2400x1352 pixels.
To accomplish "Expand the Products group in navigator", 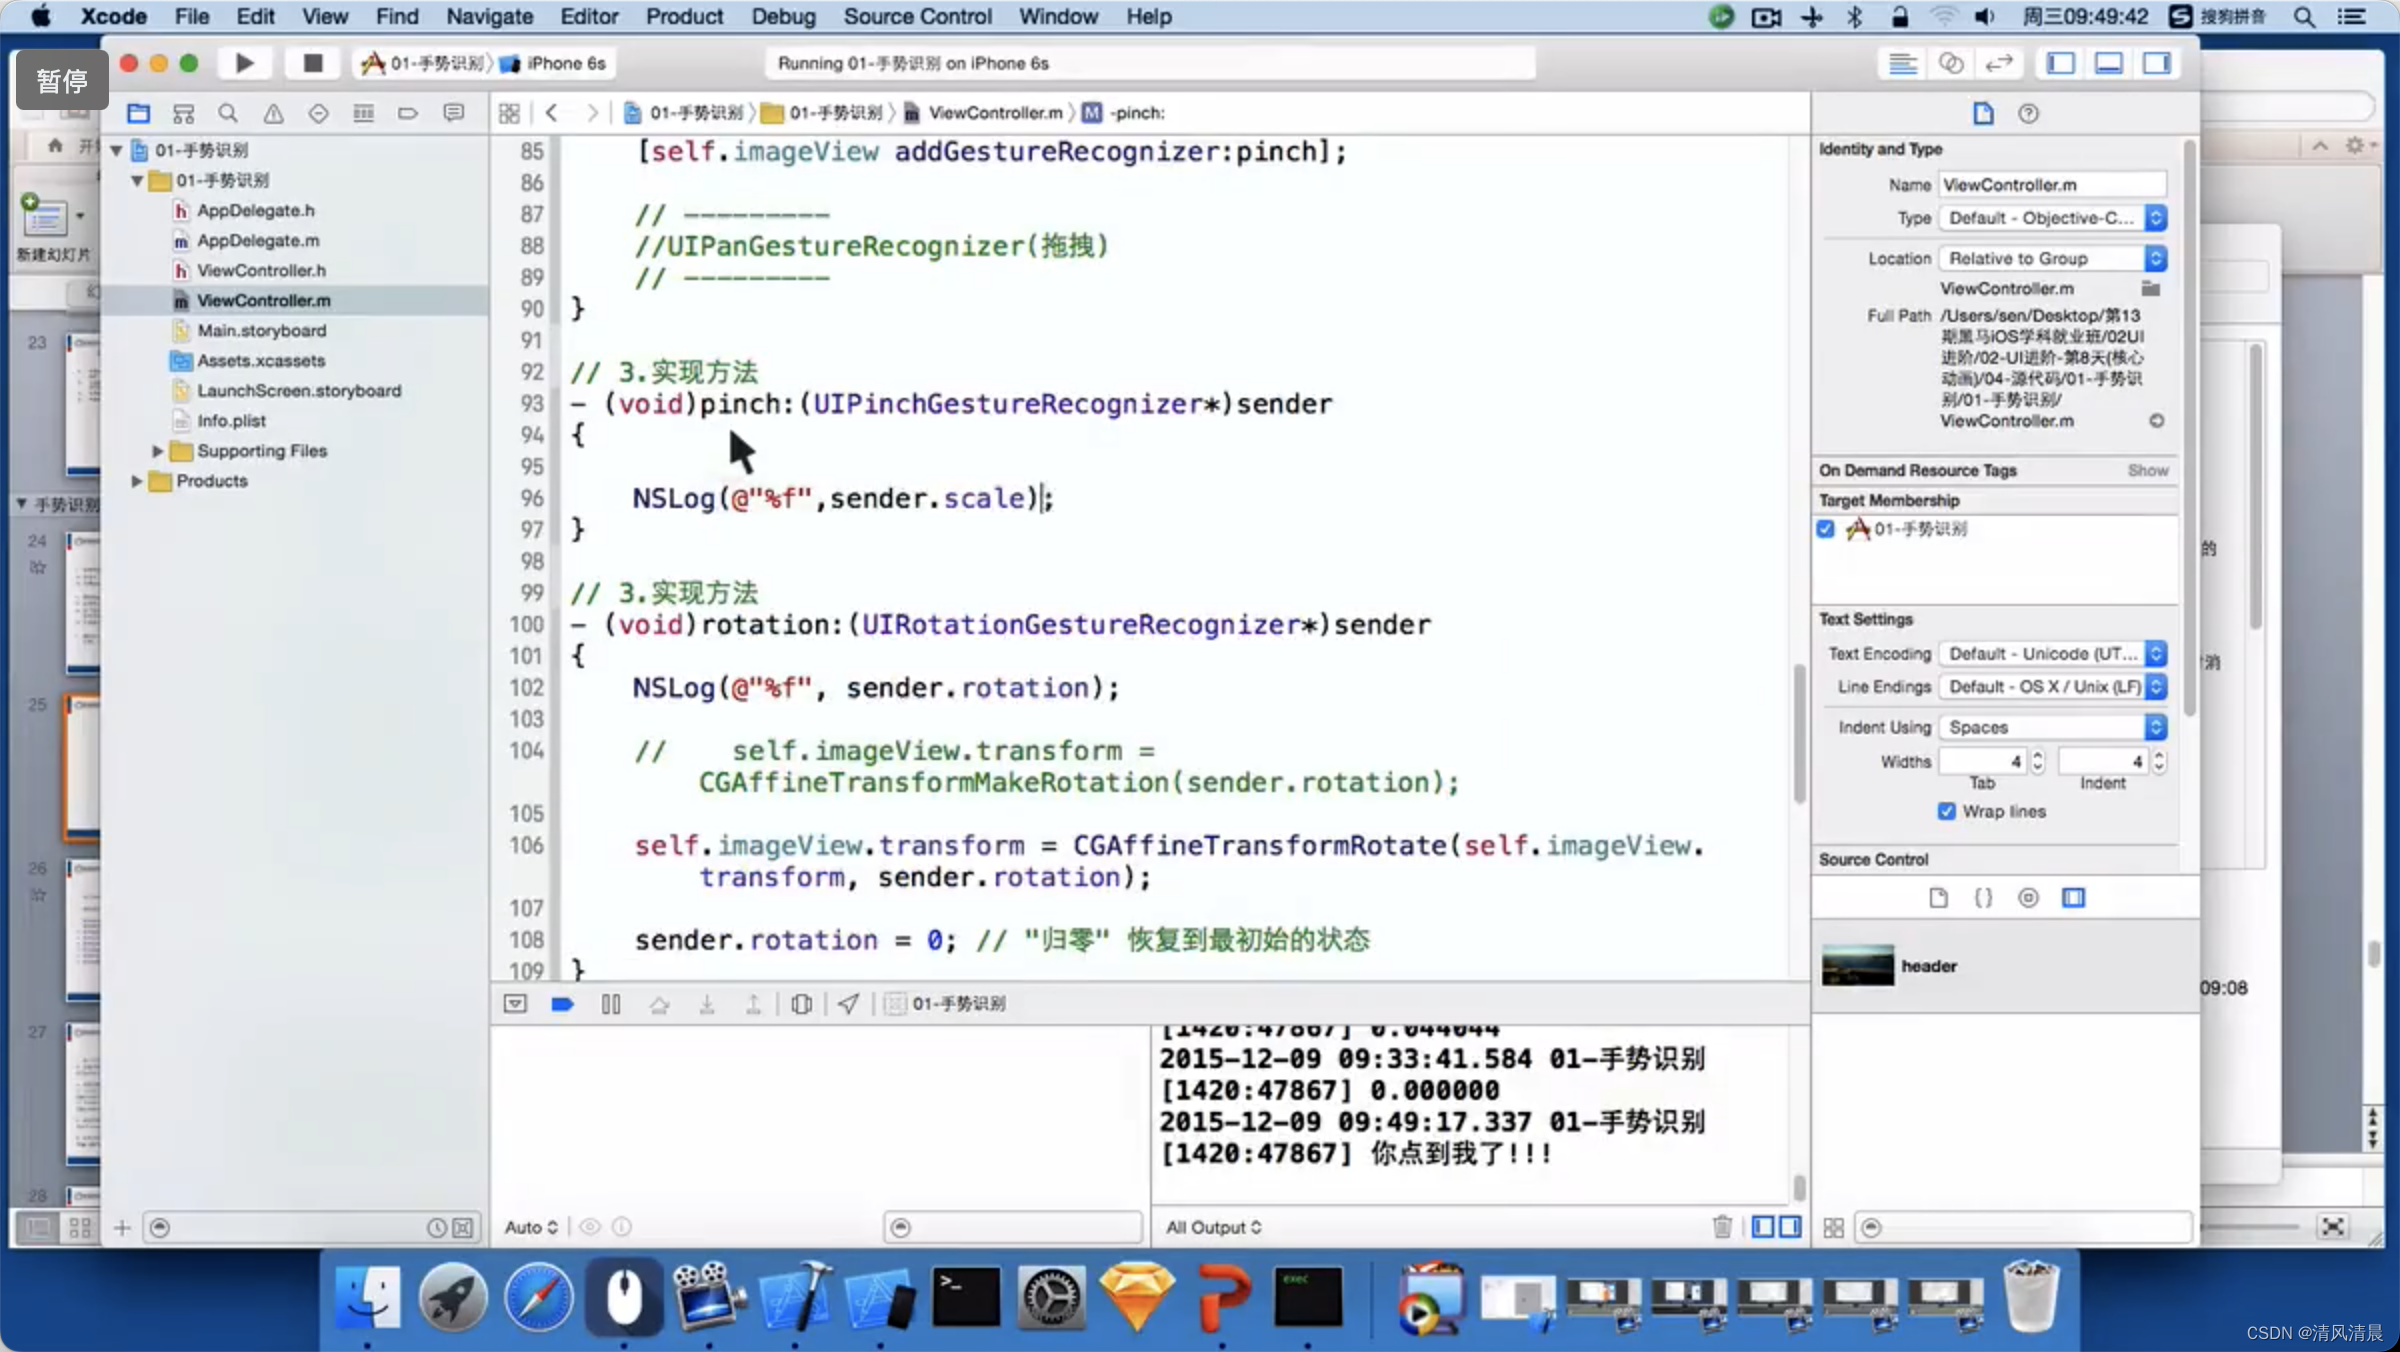I will click(135, 480).
